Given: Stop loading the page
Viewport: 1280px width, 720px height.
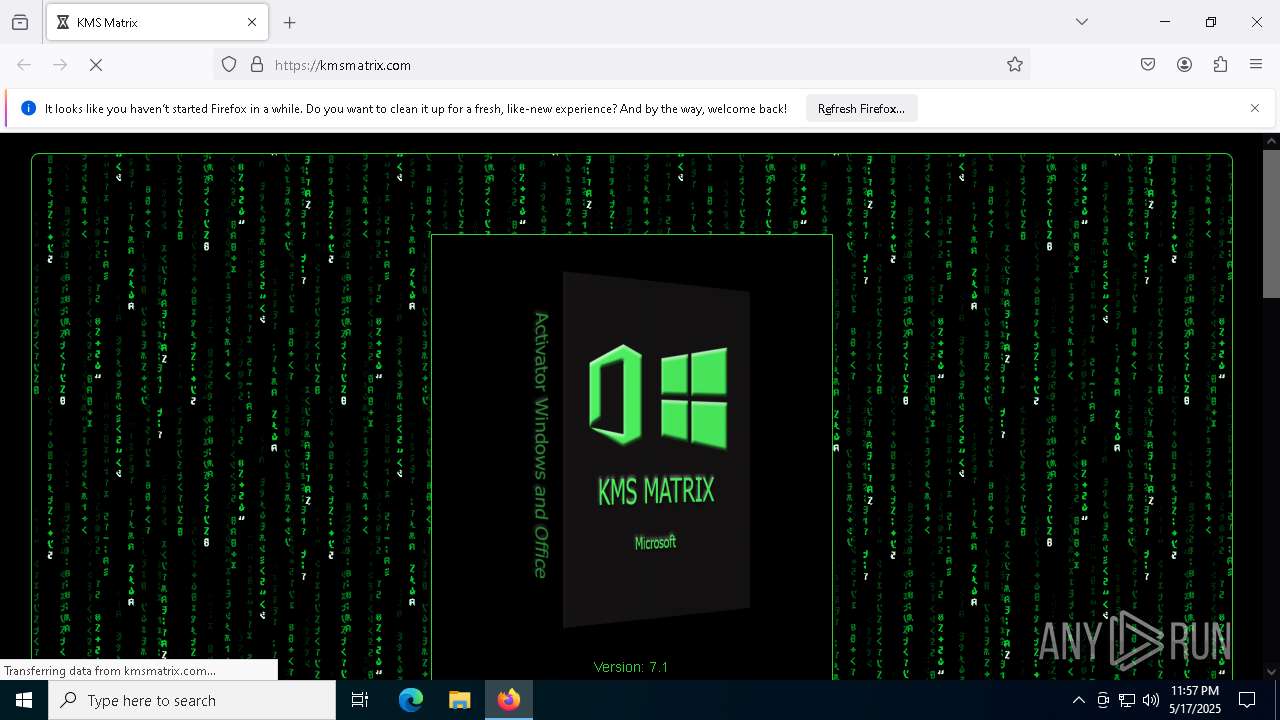Looking at the screenshot, I should (x=96, y=65).
